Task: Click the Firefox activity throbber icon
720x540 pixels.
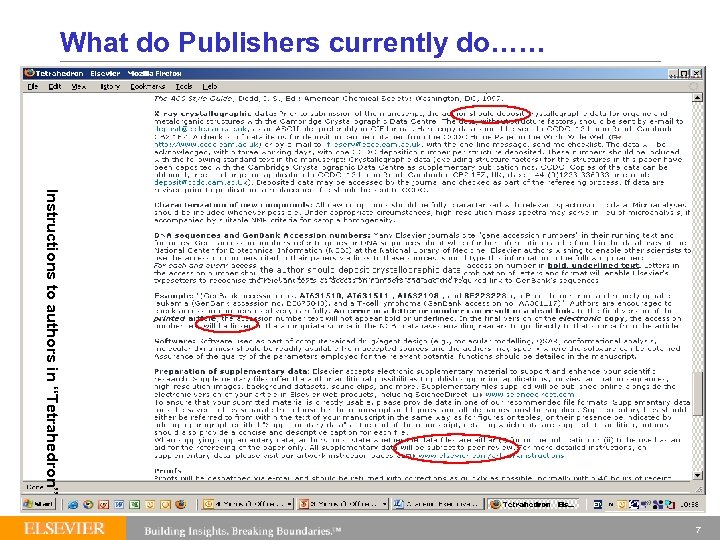Action: point(693,86)
